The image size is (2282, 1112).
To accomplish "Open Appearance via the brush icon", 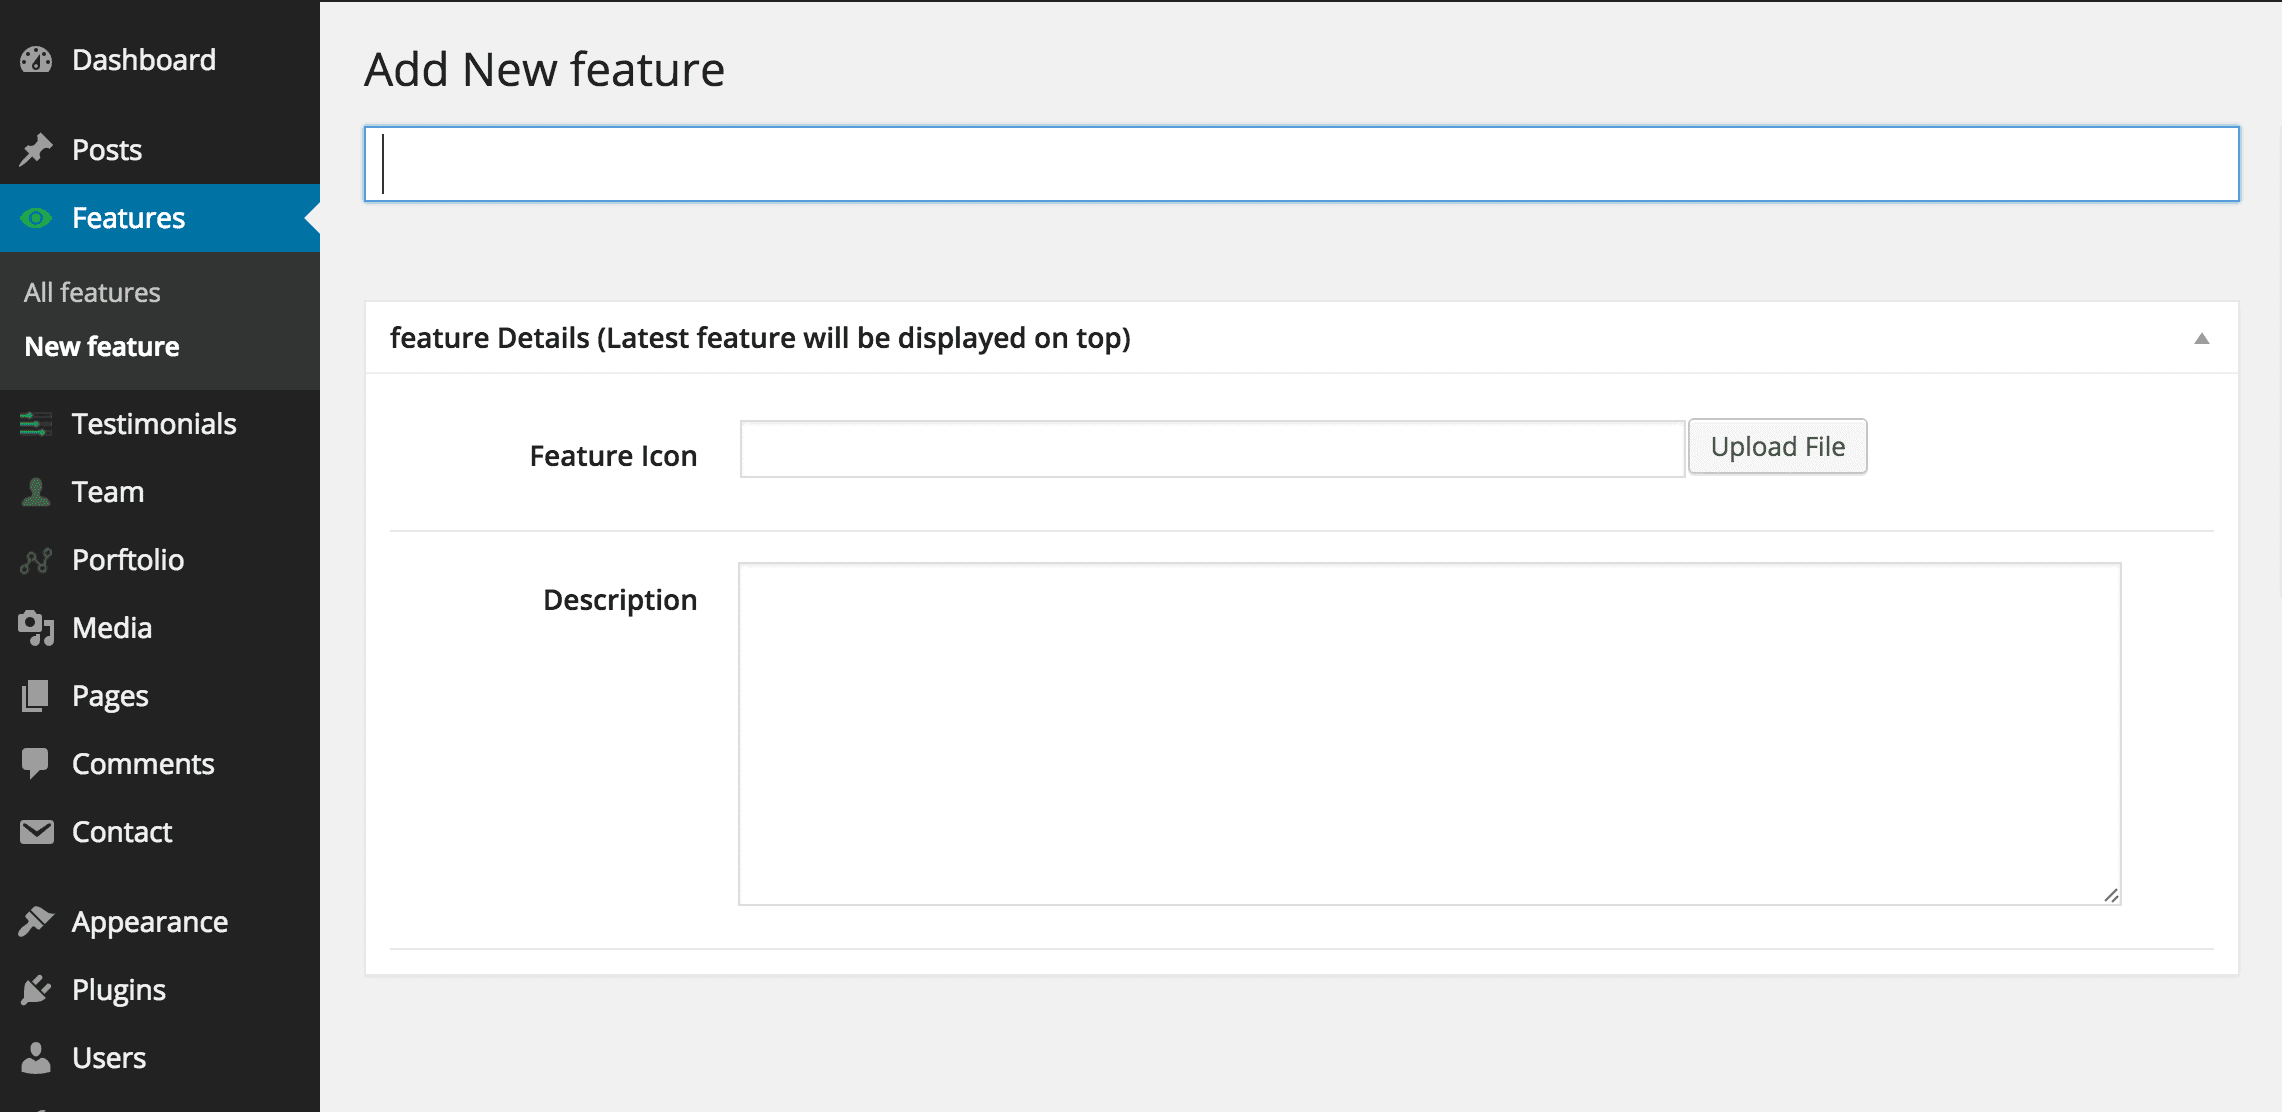I will [36, 921].
